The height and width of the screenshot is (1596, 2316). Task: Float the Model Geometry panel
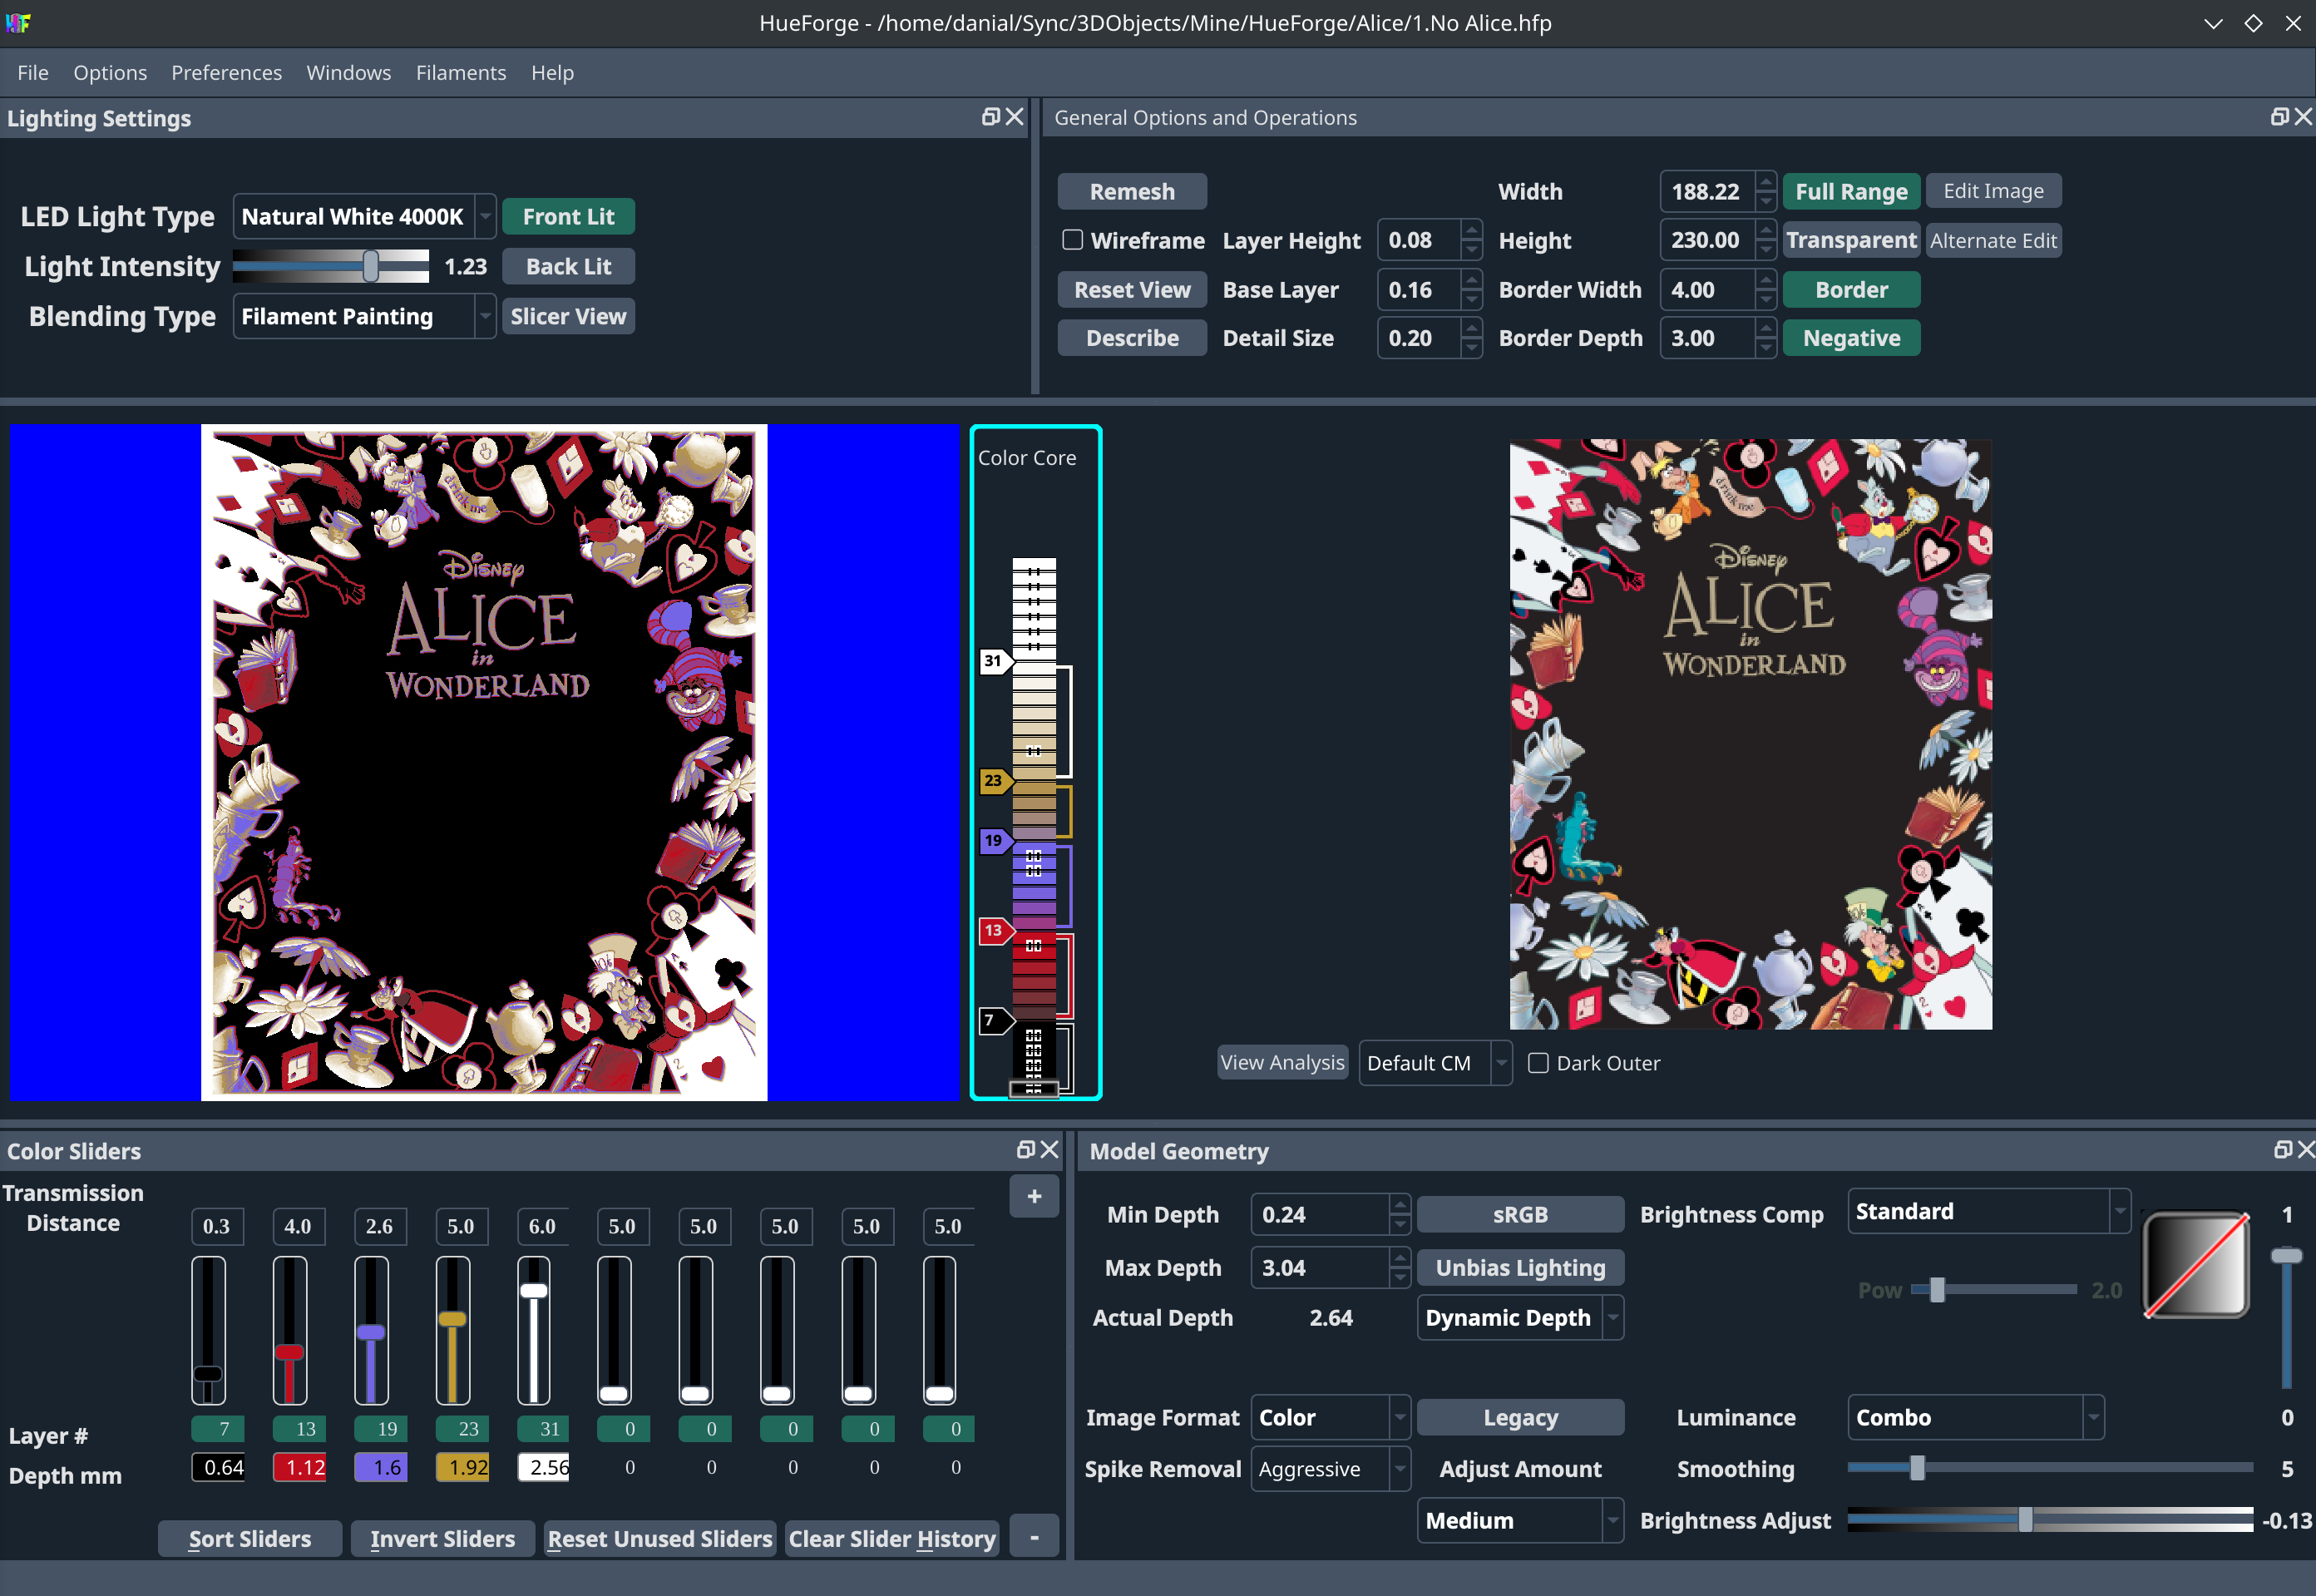tap(2282, 1150)
